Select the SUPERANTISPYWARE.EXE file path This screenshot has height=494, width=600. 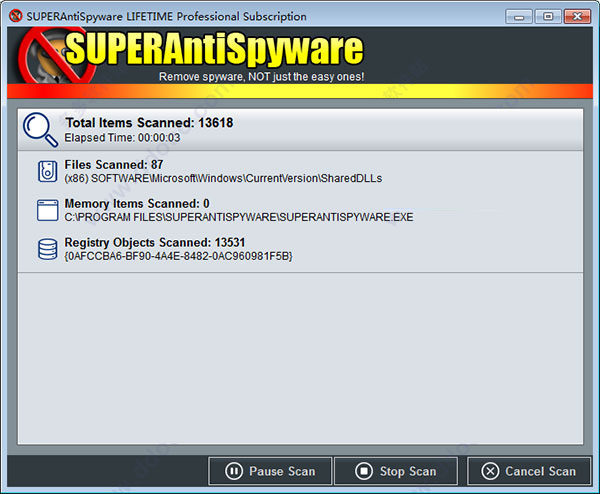pos(239,217)
